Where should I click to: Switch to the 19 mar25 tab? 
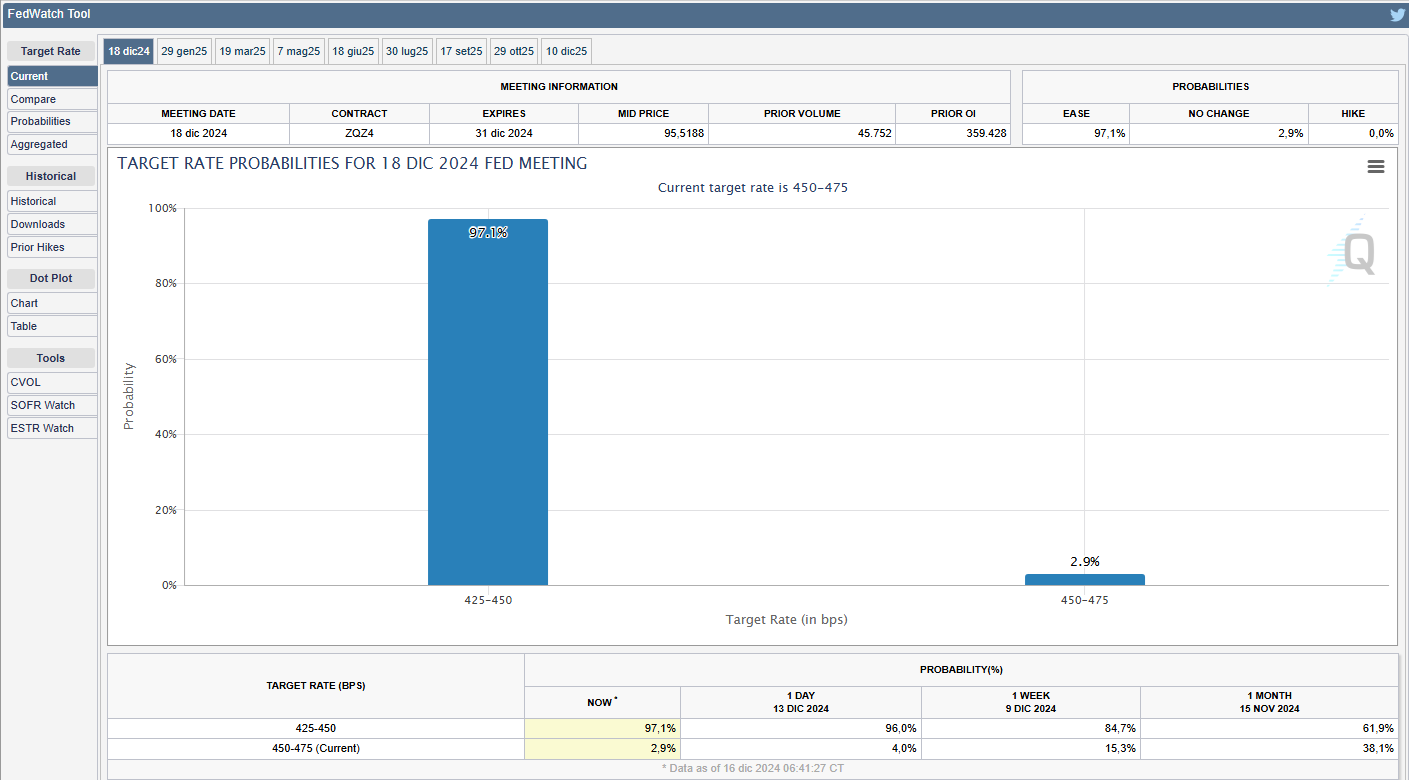242,51
